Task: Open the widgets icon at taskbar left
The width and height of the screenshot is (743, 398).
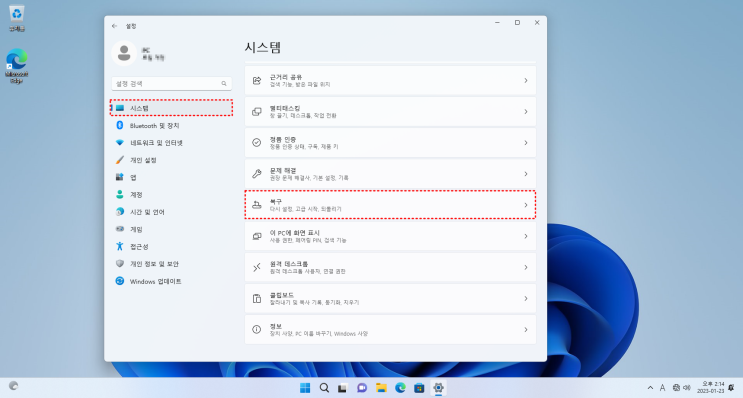Action: pos(14,386)
